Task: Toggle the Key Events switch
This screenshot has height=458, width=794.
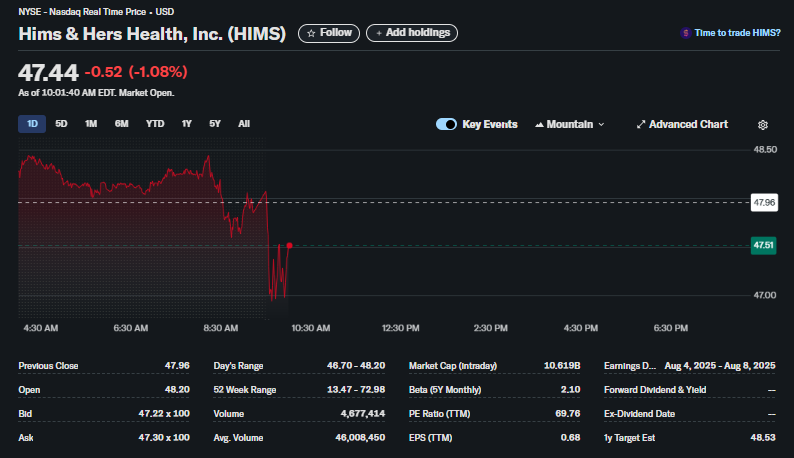Action: click(x=446, y=124)
